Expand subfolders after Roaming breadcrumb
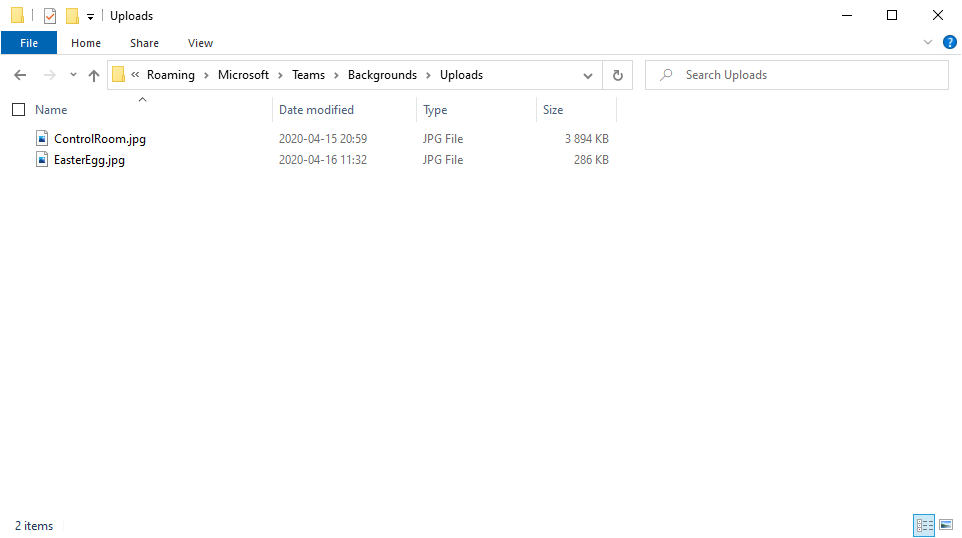This screenshot has width=962, height=538. click(x=206, y=75)
